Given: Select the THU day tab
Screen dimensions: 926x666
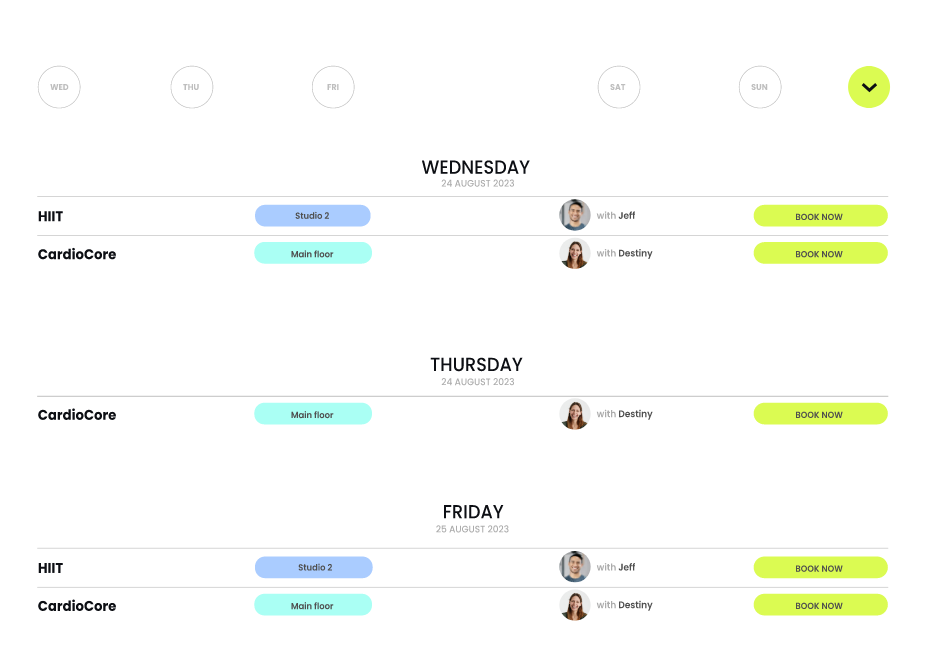Looking at the screenshot, I should click(x=191, y=87).
